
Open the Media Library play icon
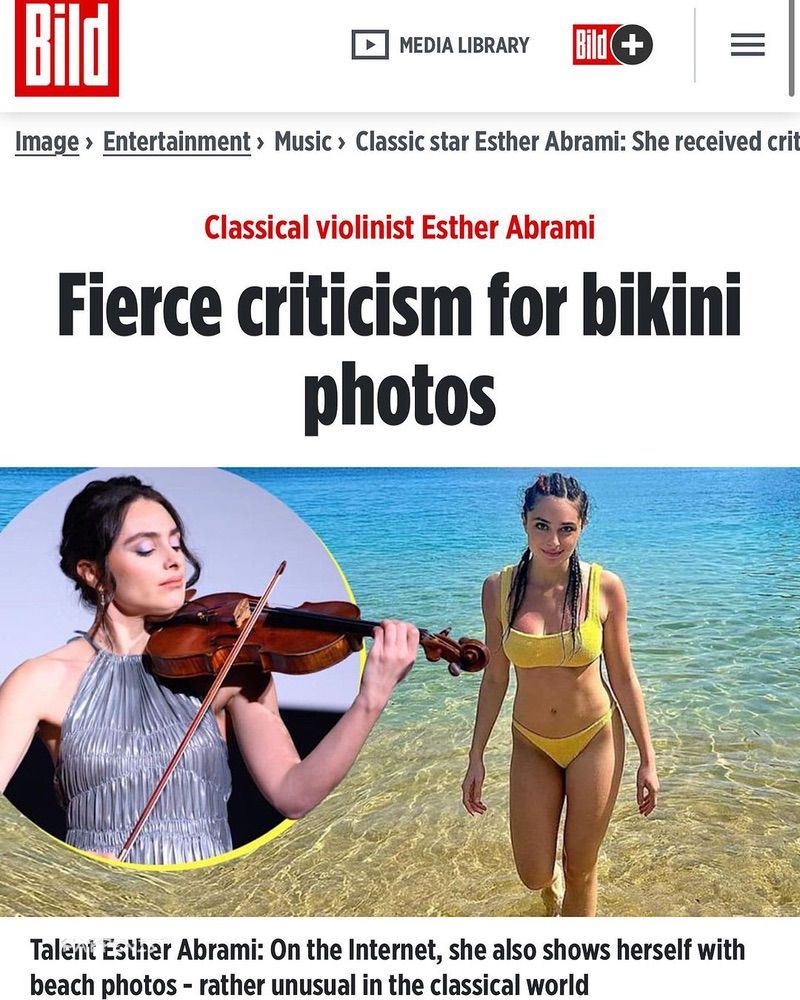click(370, 45)
